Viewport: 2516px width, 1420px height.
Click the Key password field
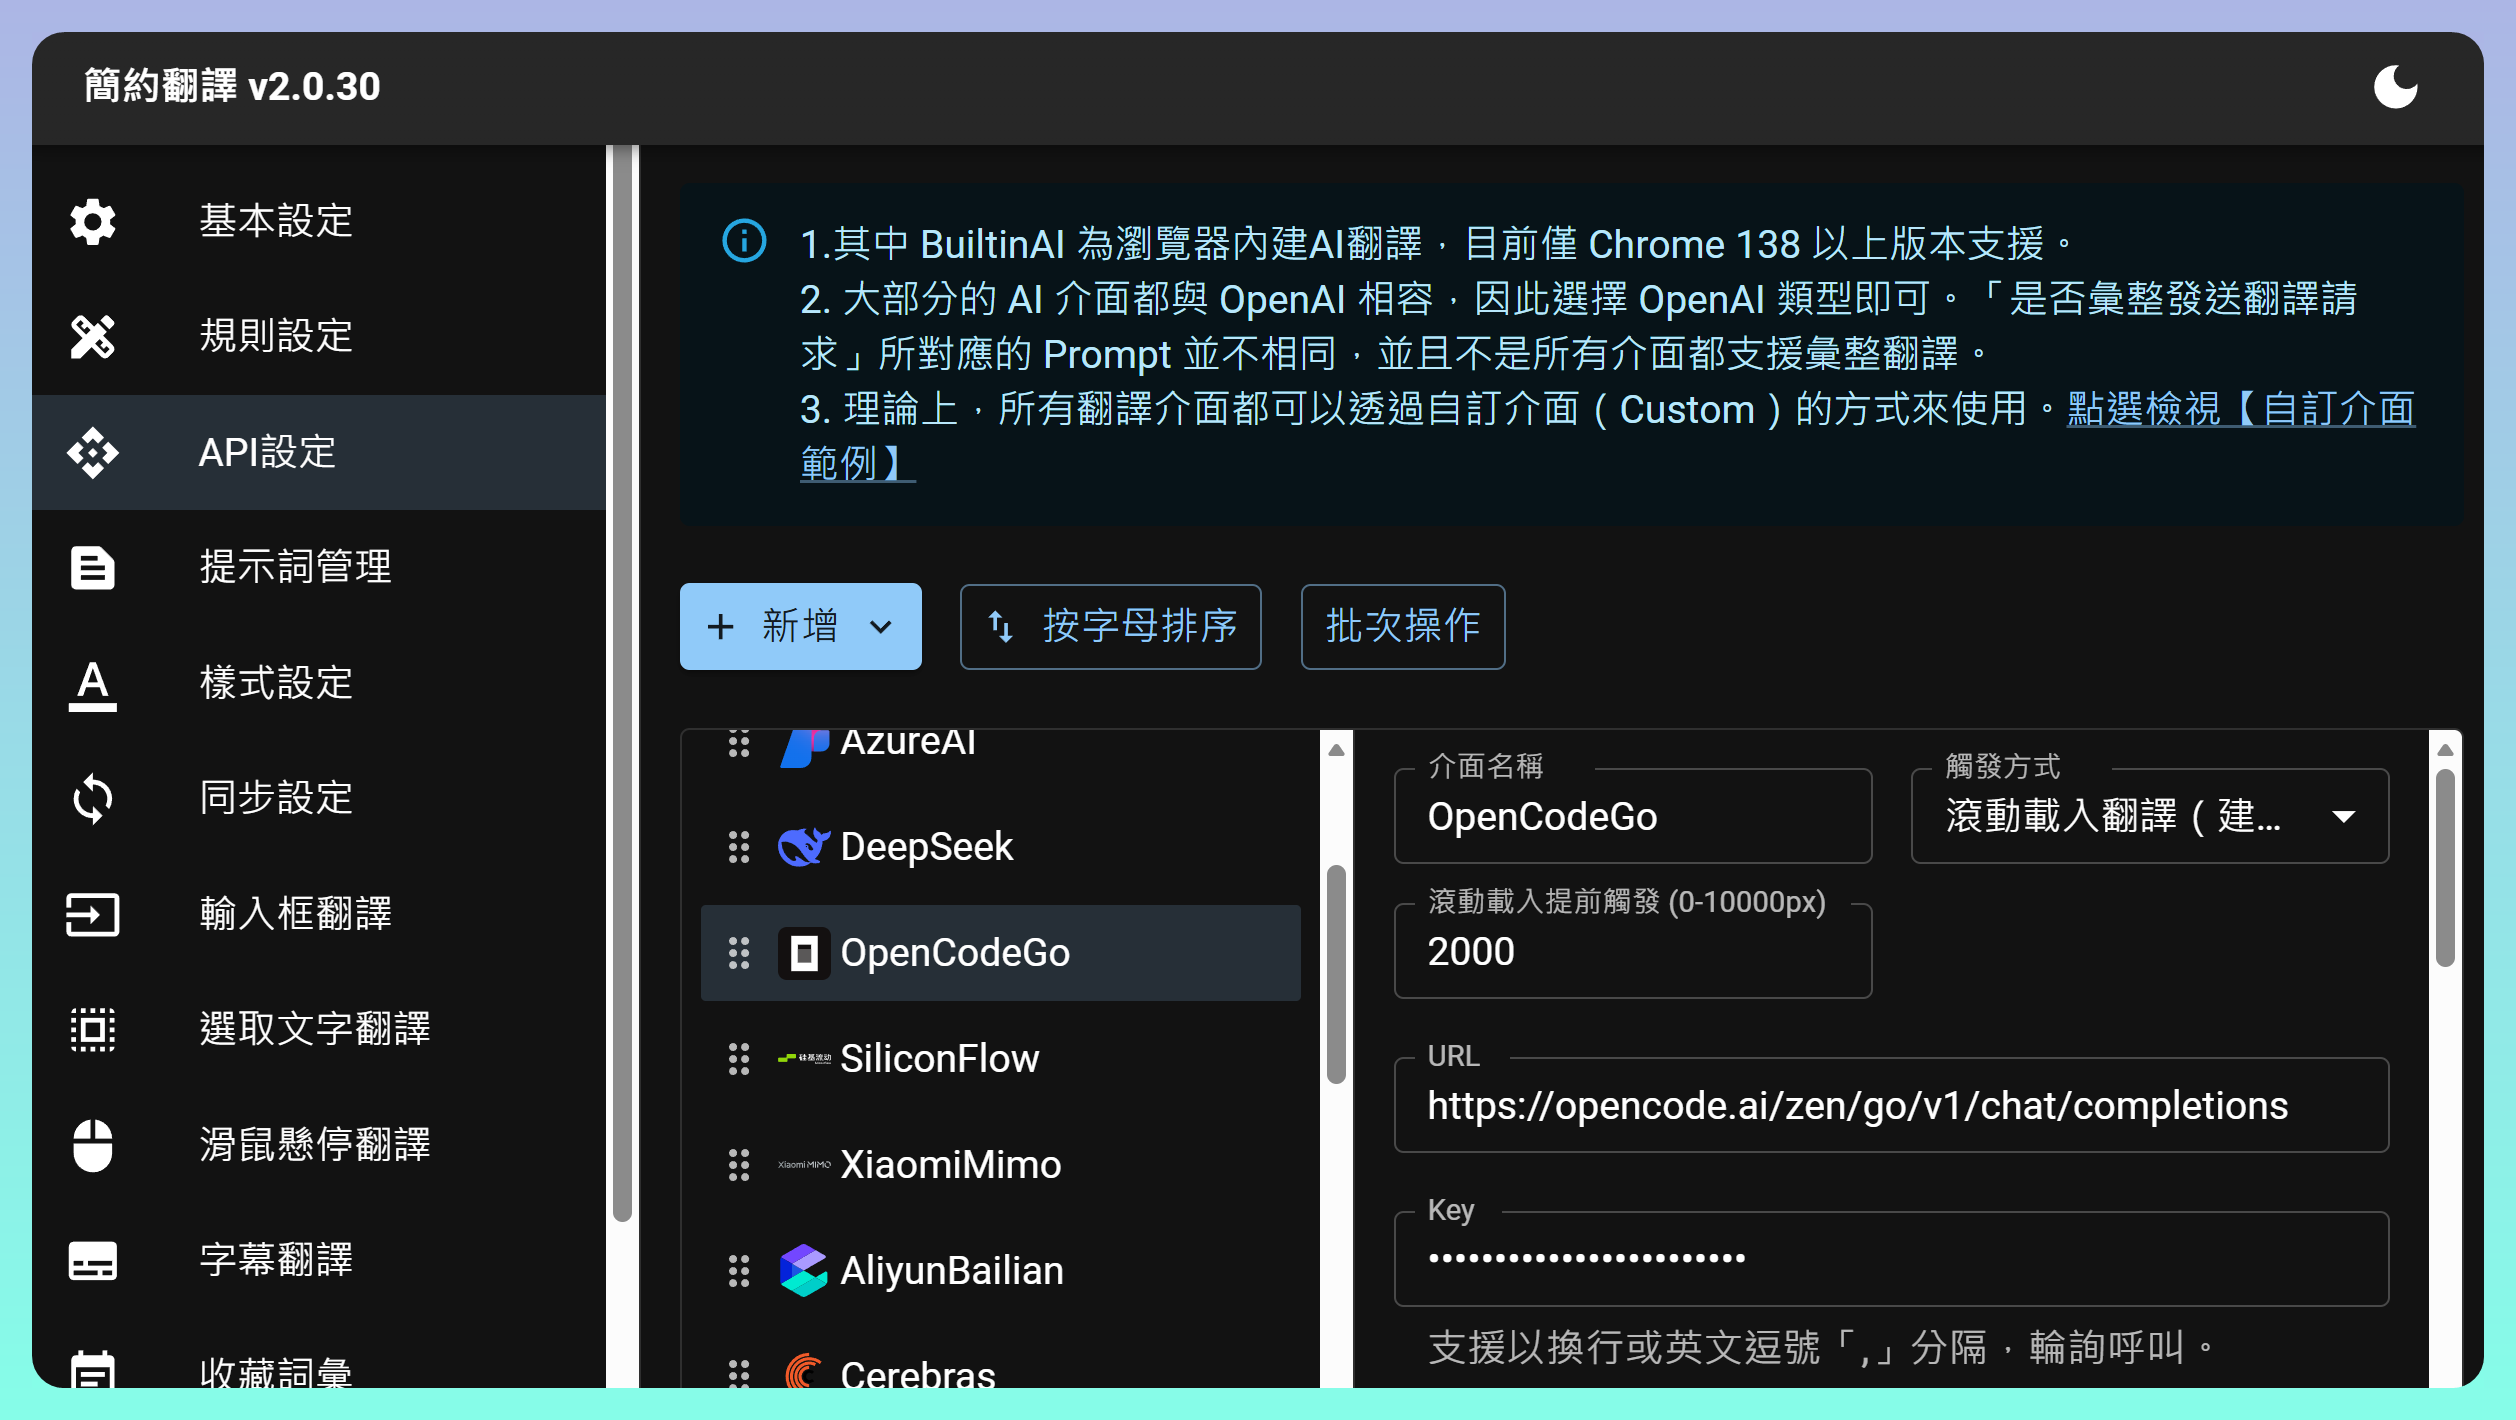[x=1891, y=1259]
